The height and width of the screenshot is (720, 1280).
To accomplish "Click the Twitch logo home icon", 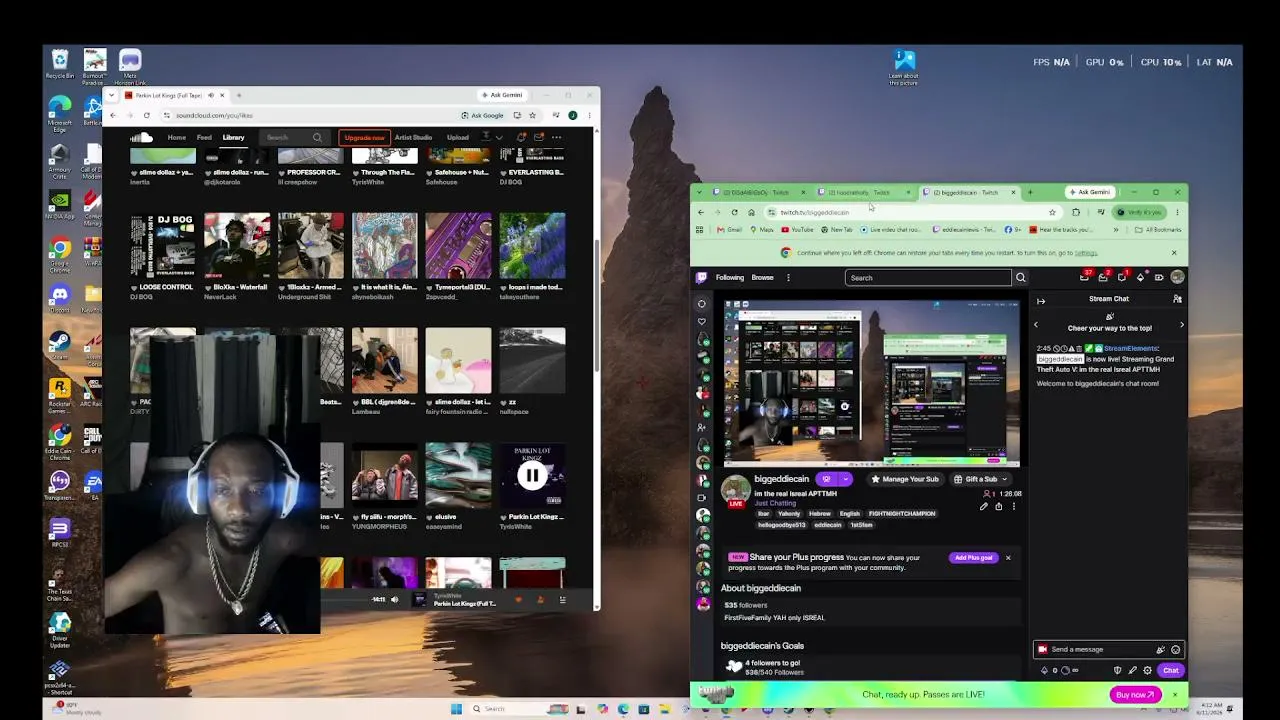I will 702,277.
